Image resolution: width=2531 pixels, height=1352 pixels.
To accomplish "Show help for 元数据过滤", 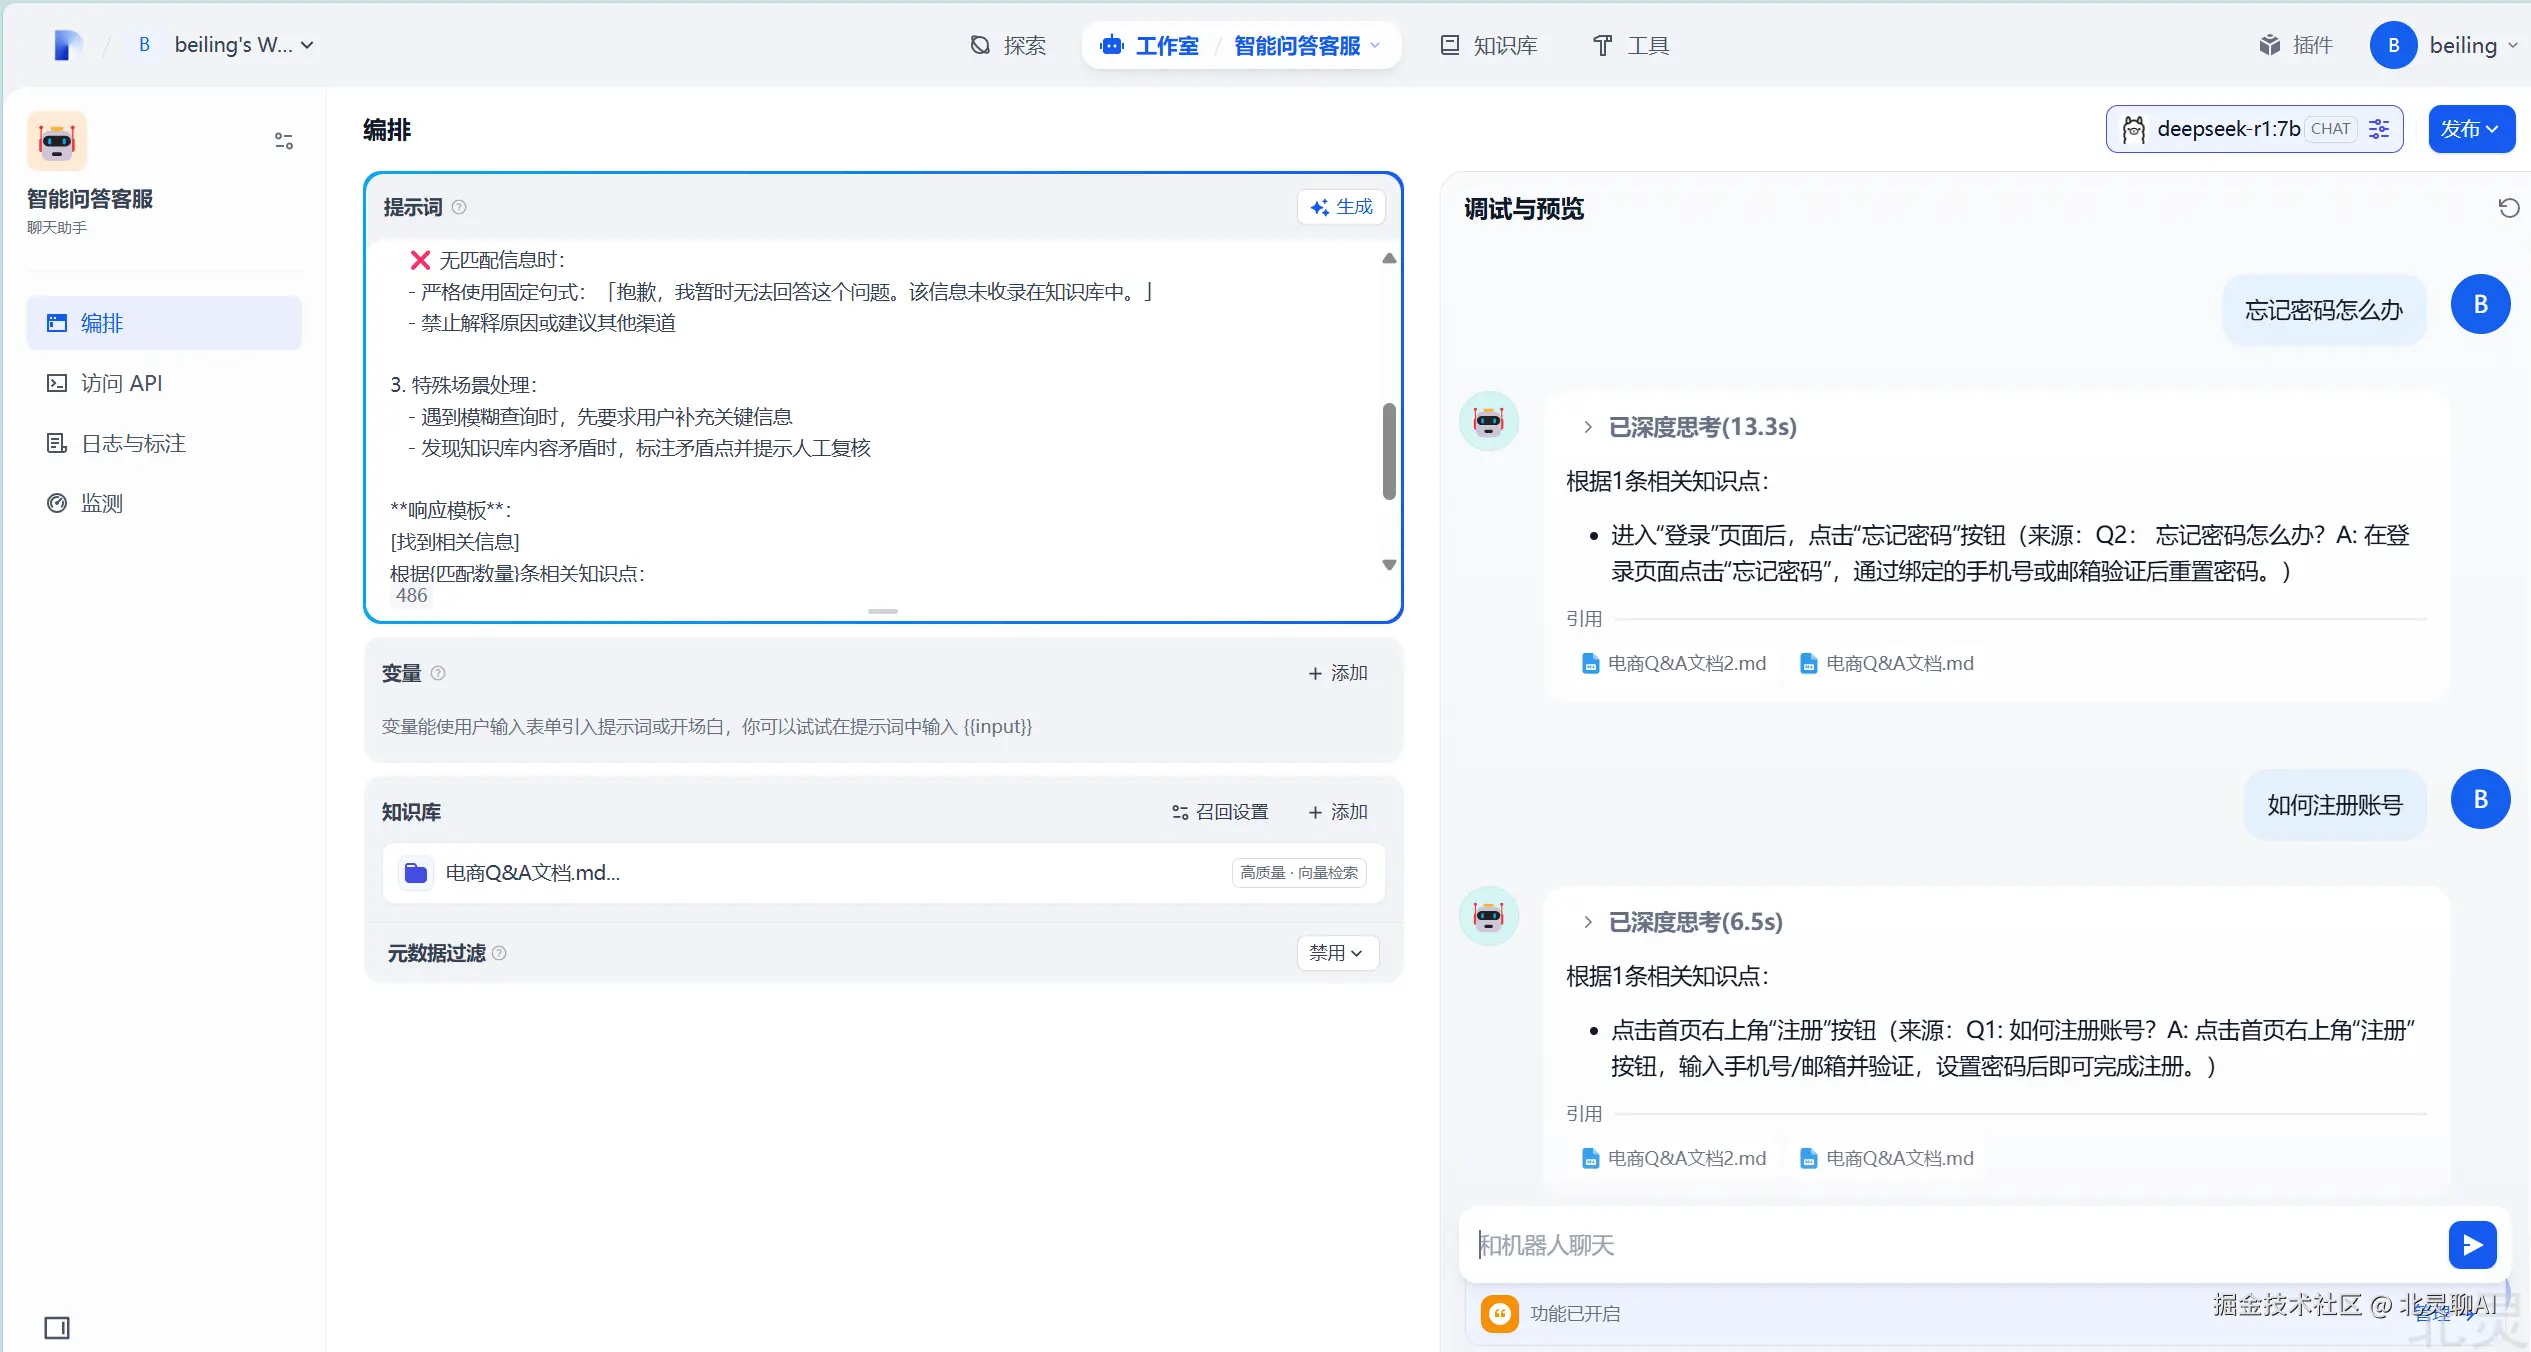I will pyautogui.click(x=499, y=953).
